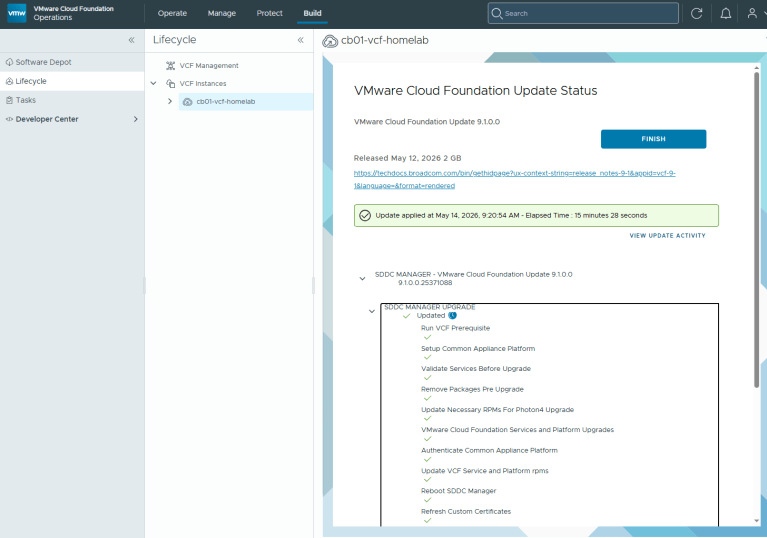Click 'Released May 12, 2026 2 GB' text

407,158
